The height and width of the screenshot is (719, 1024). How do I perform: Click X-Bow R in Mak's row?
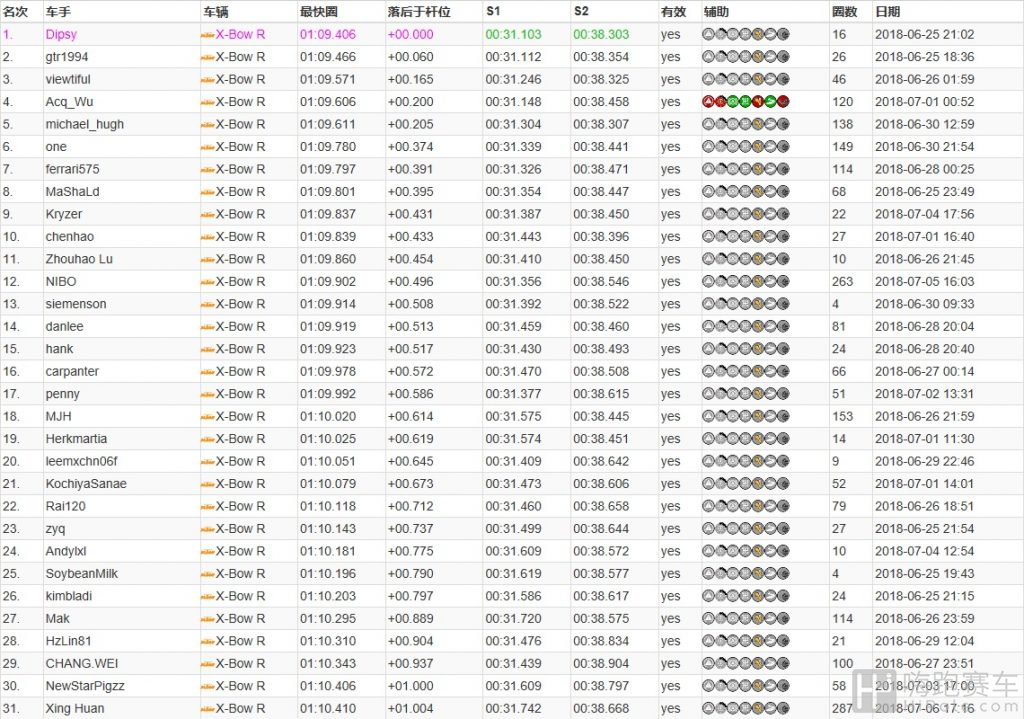tap(240, 618)
